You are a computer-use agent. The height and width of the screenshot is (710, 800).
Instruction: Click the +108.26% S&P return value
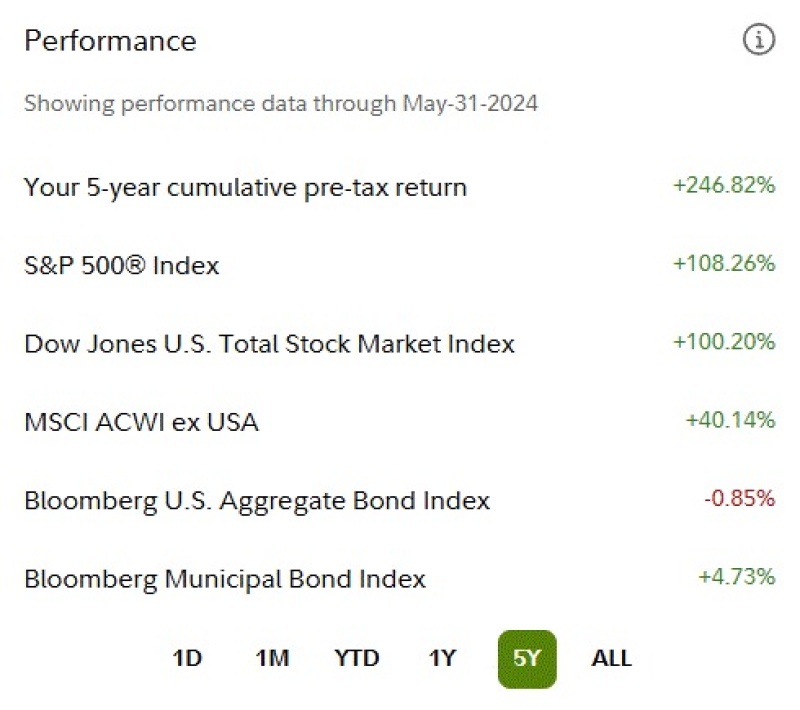[724, 263]
